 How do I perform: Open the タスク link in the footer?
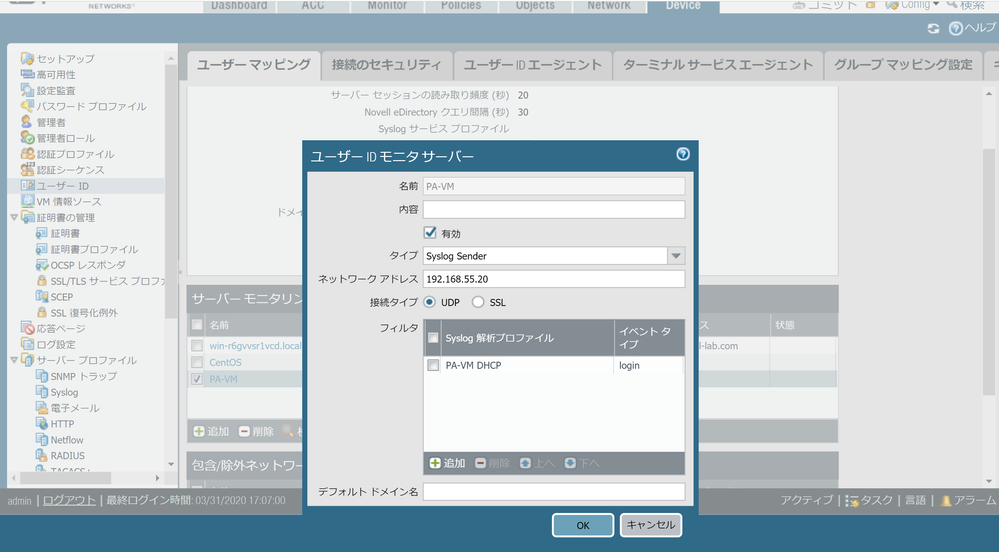870,500
